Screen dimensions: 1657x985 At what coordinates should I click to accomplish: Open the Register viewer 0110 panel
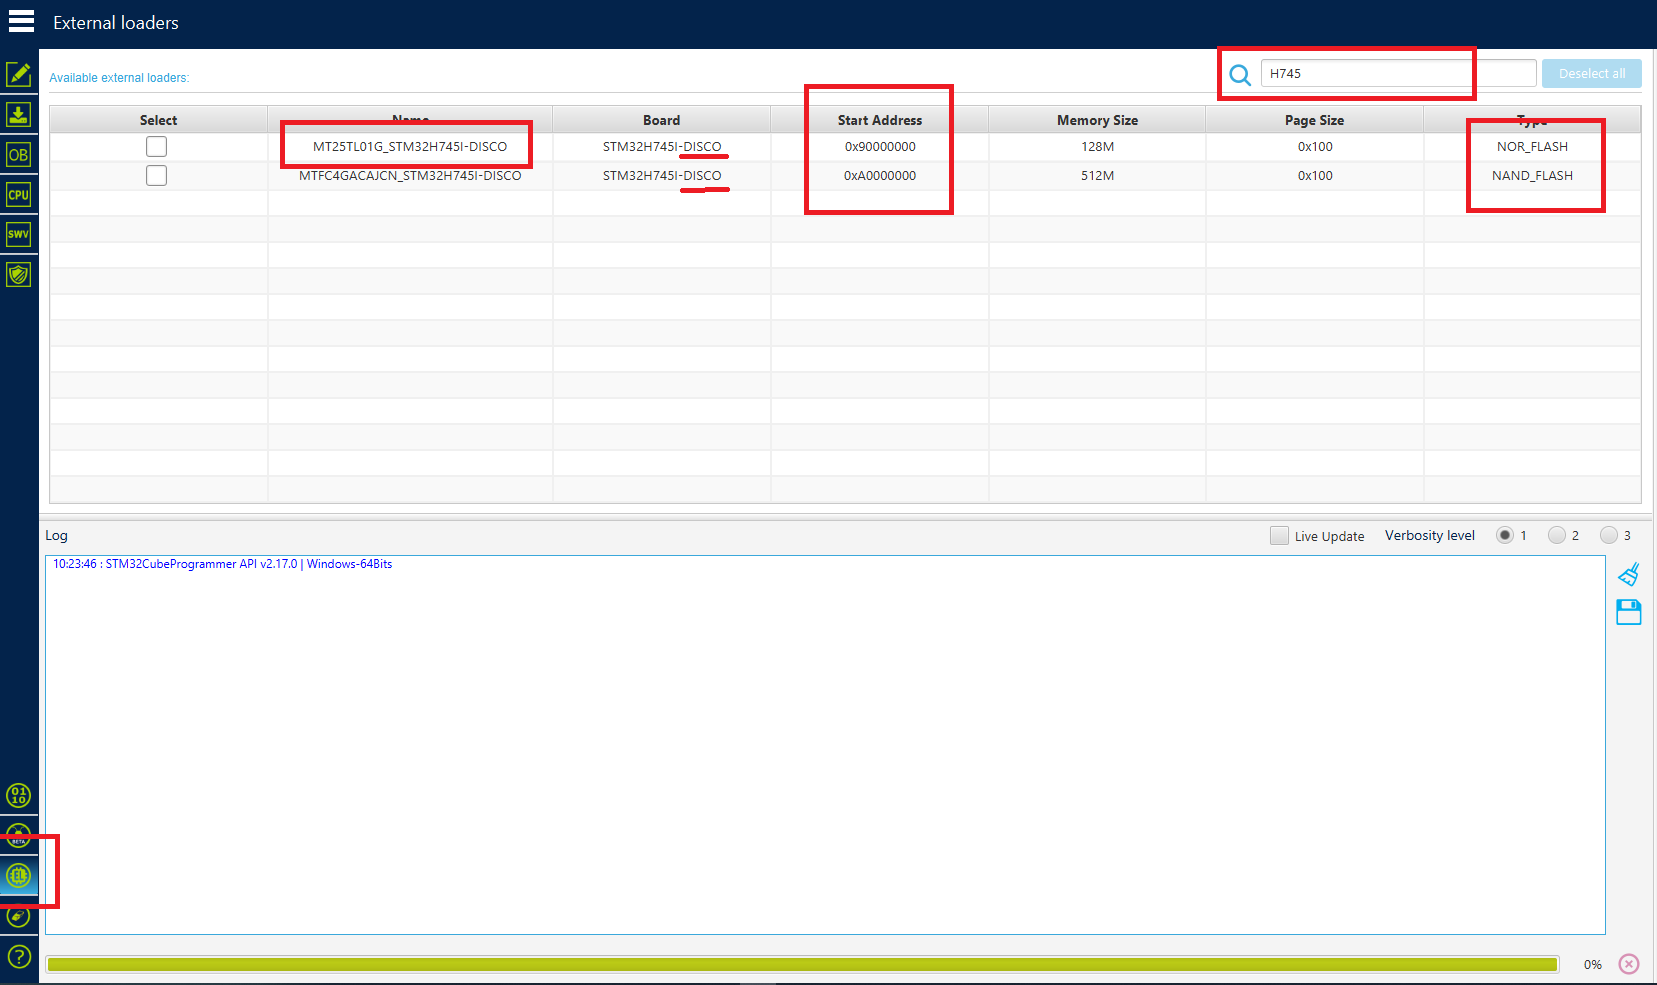tap(19, 795)
